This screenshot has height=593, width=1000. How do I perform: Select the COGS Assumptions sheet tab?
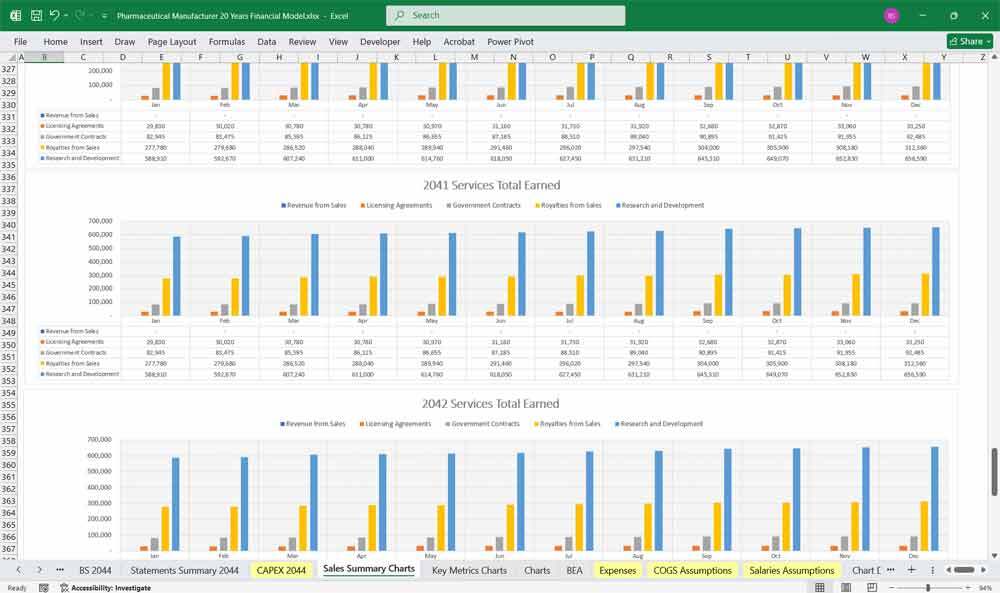coord(692,570)
